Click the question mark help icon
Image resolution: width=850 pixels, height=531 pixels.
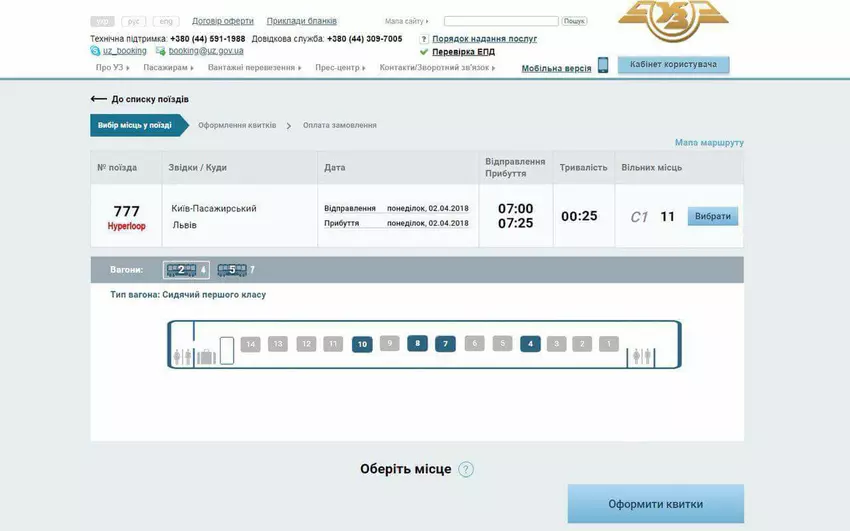point(466,470)
